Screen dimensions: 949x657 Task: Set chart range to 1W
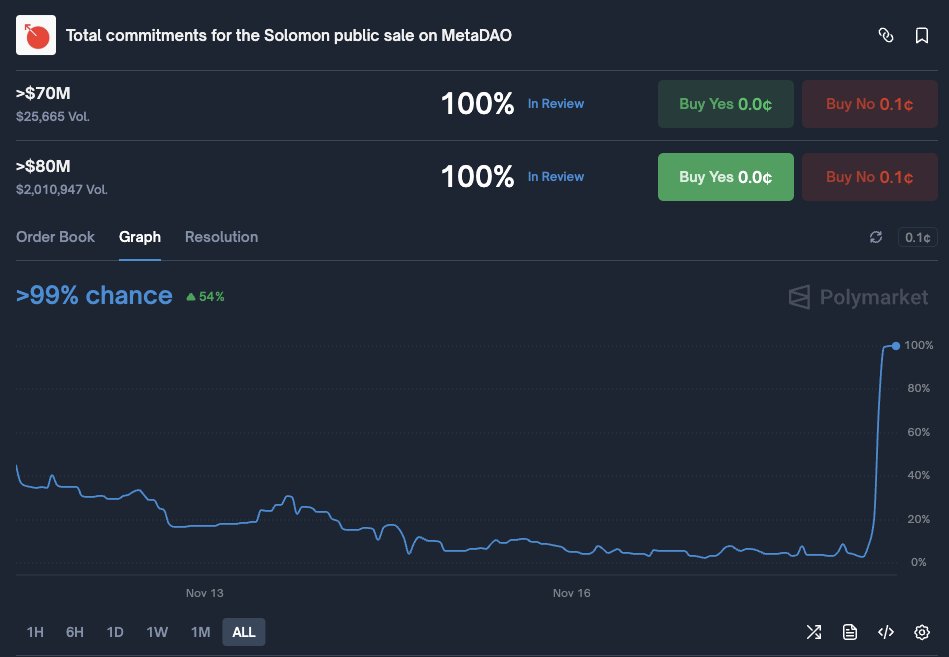point(157,632)
